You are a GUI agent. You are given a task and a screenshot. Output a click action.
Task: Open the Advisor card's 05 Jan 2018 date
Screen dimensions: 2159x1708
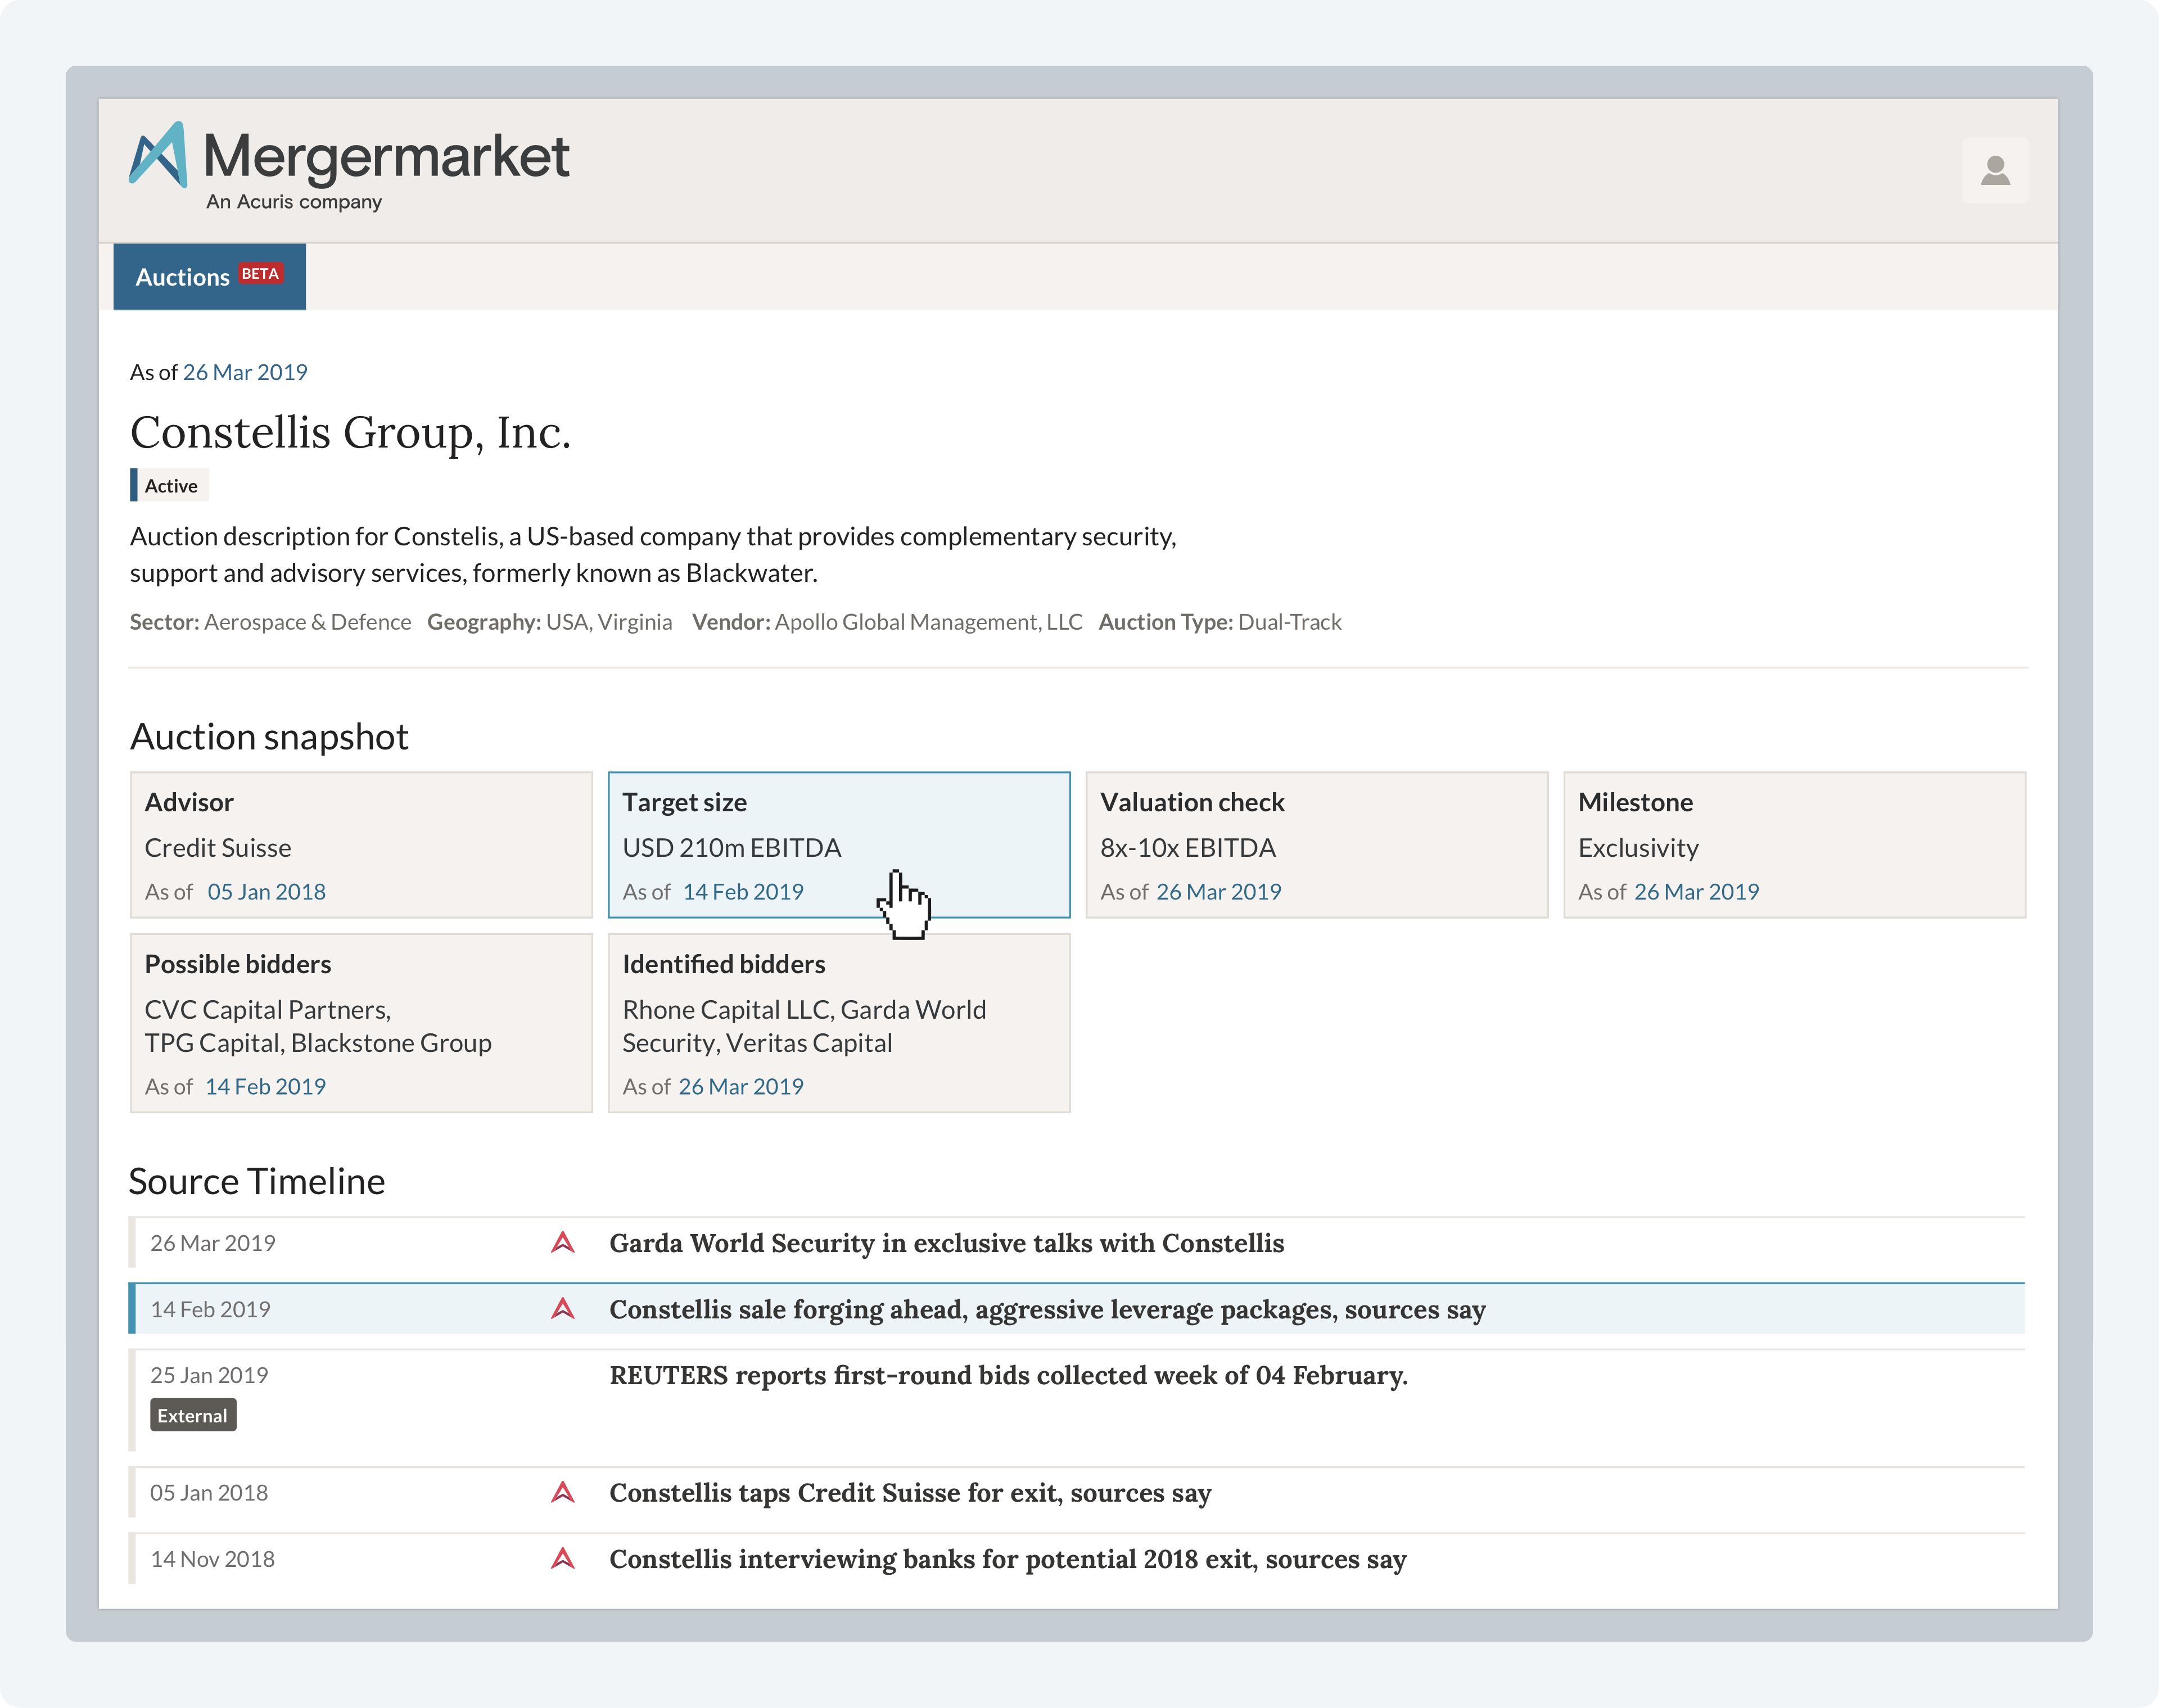coord(266,891)
